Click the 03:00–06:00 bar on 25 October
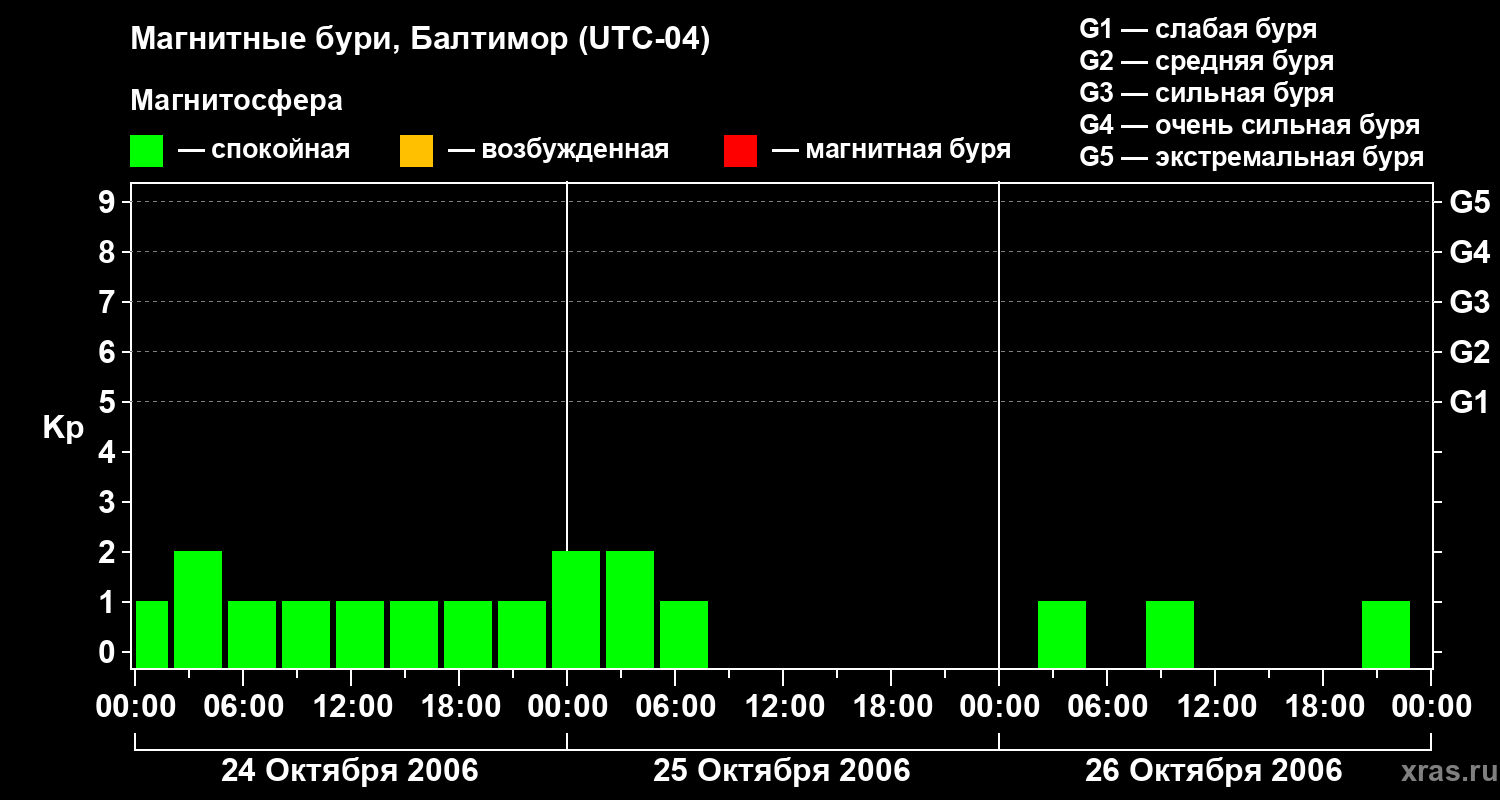The height and width of the screenshot is (800, 1500). pos(630,610)
